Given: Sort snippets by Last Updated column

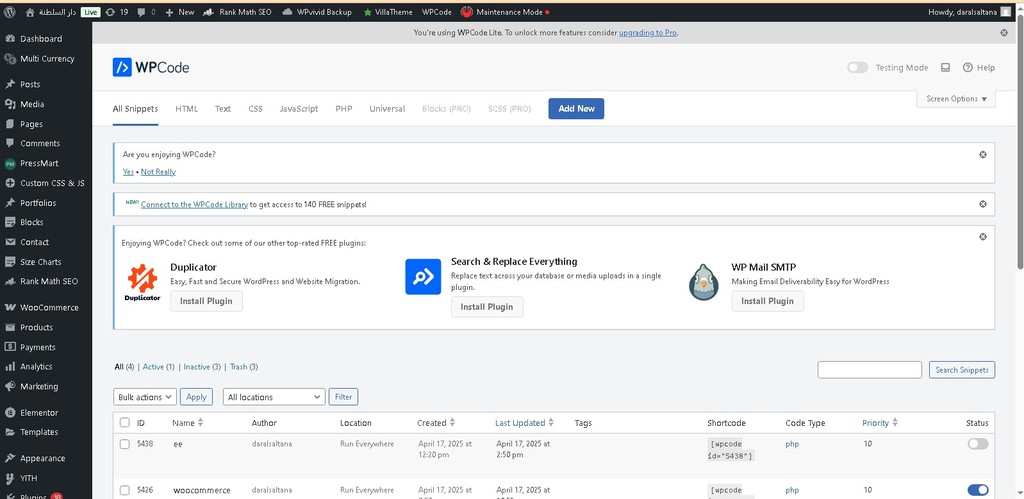Looking at the screenshot, I should coord(524,423).
